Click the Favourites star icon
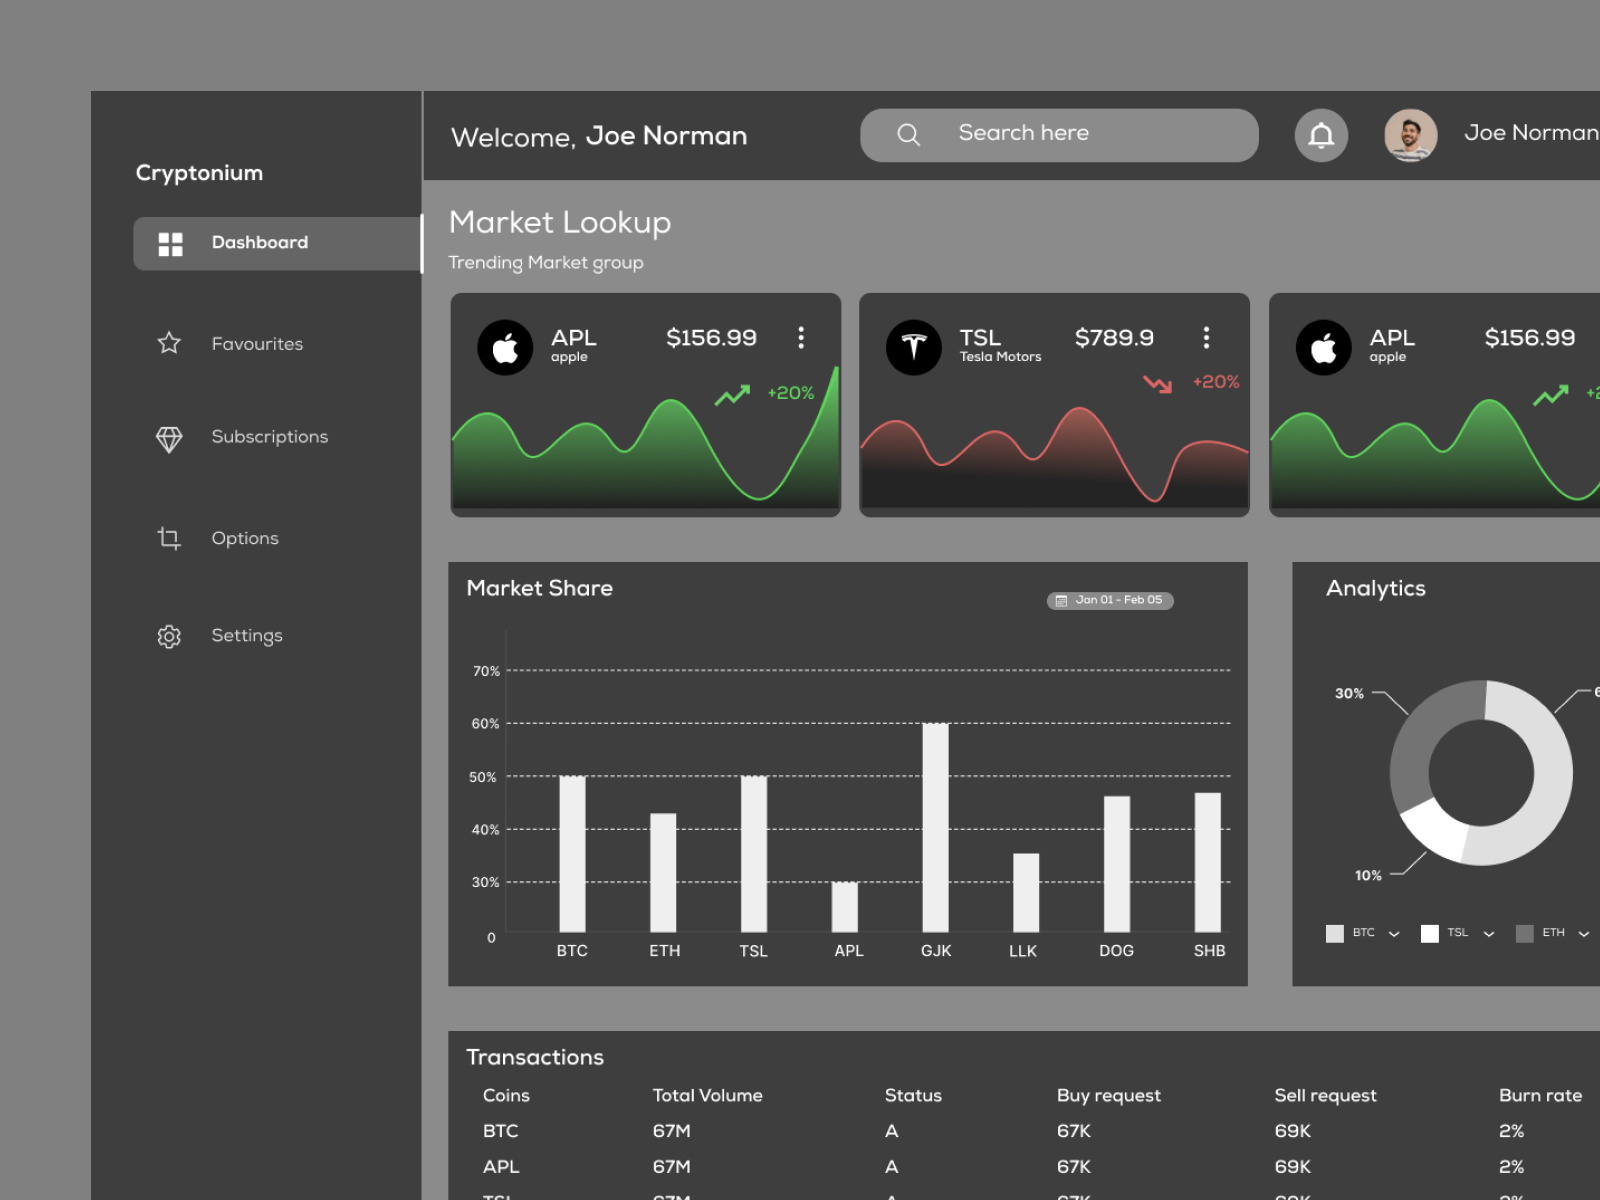Viewport: 1600px width, 1200px height. point(169,343)
